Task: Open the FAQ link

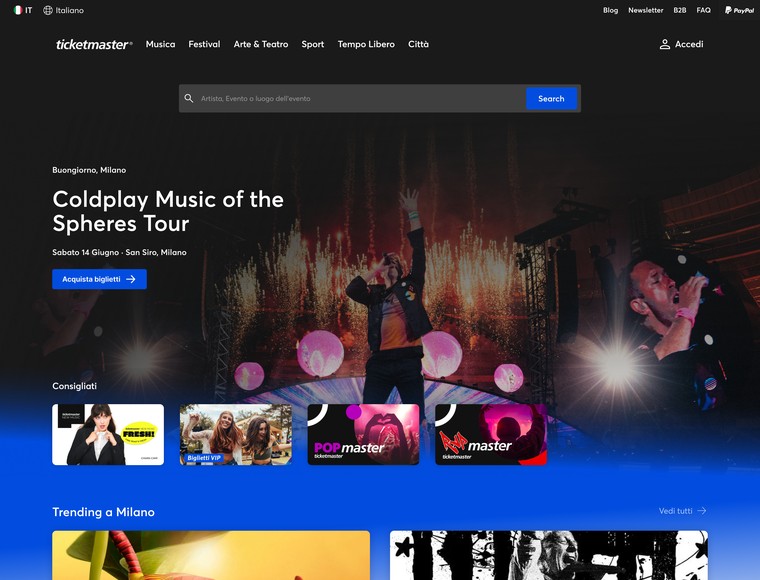Action: pyautogui.click(x=703, y=10)
